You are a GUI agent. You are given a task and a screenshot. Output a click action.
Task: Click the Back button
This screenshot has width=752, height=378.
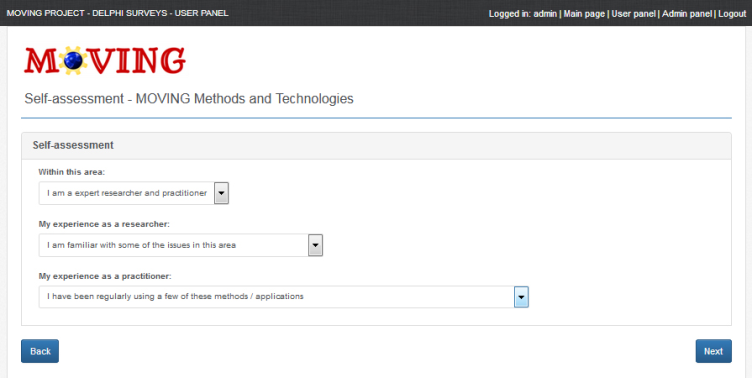coord(40,351)
